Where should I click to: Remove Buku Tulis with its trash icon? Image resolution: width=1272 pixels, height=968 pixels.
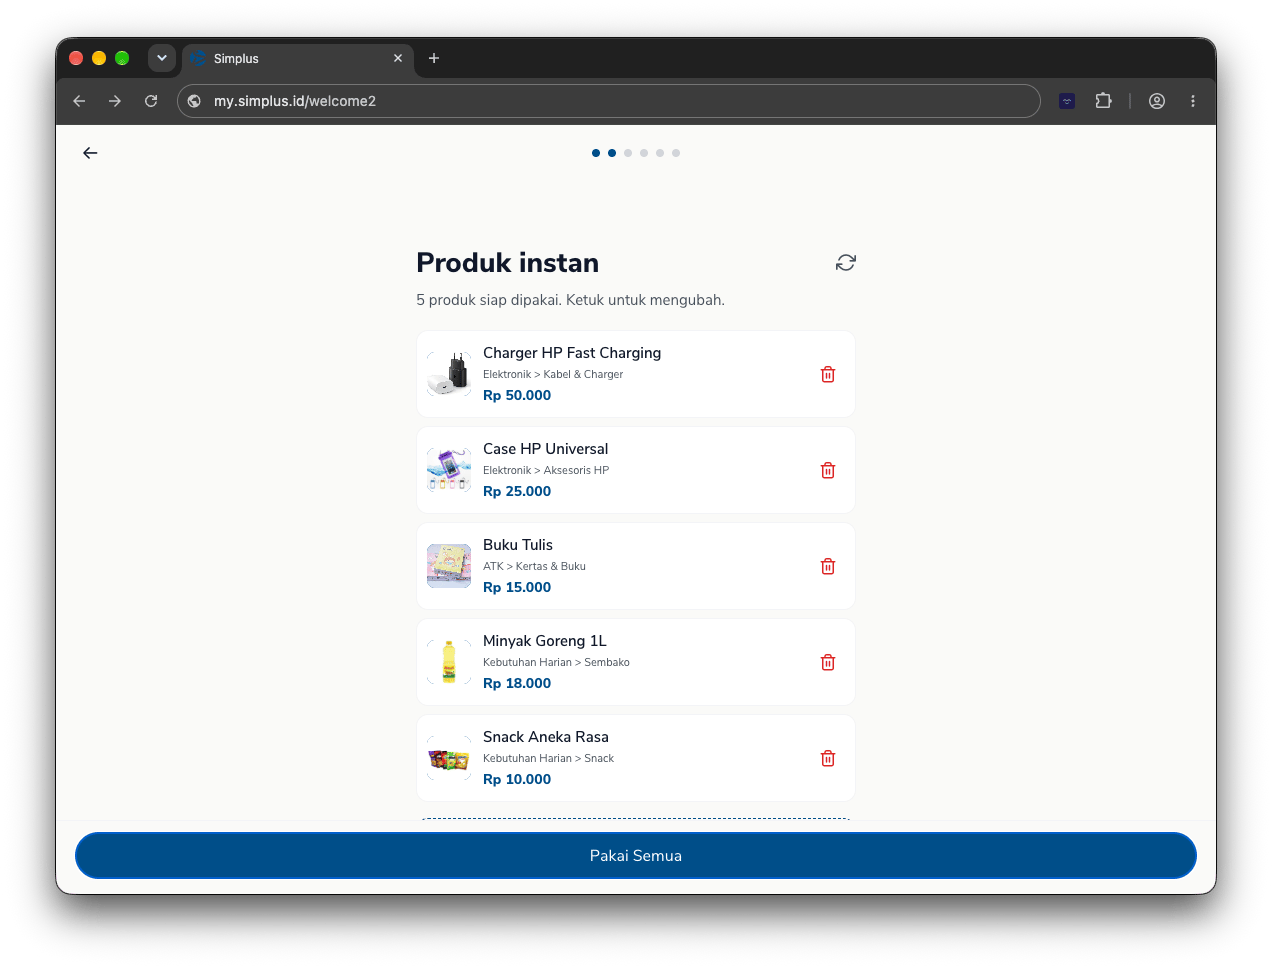pyautogui.click(x=828, y=566)
